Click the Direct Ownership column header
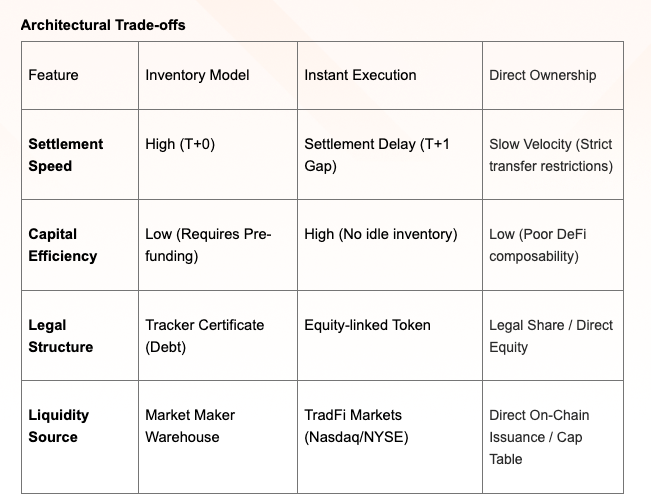This screenshot has height=504, width=651. point(553,76)
